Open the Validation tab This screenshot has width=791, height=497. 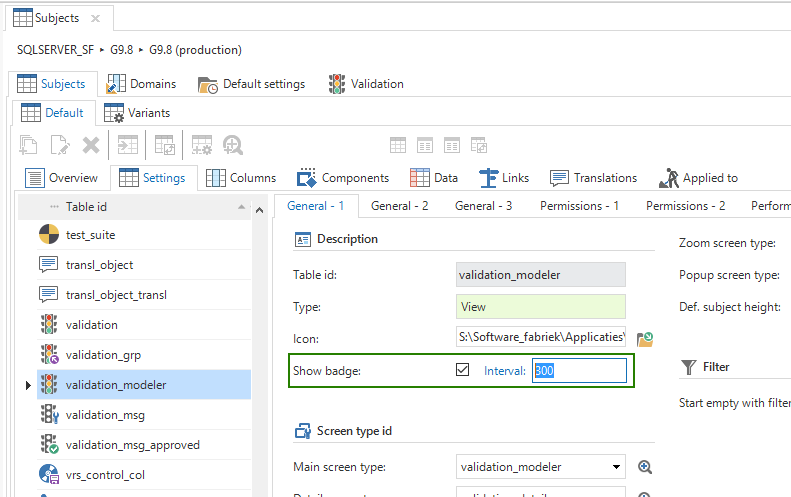[x=366, y=84]
